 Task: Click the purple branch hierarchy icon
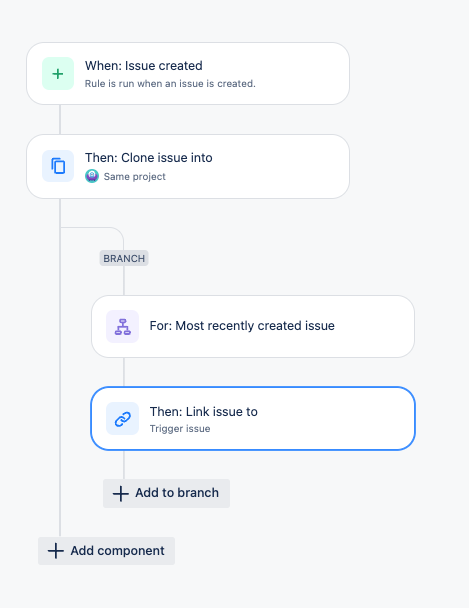(122, 326)
